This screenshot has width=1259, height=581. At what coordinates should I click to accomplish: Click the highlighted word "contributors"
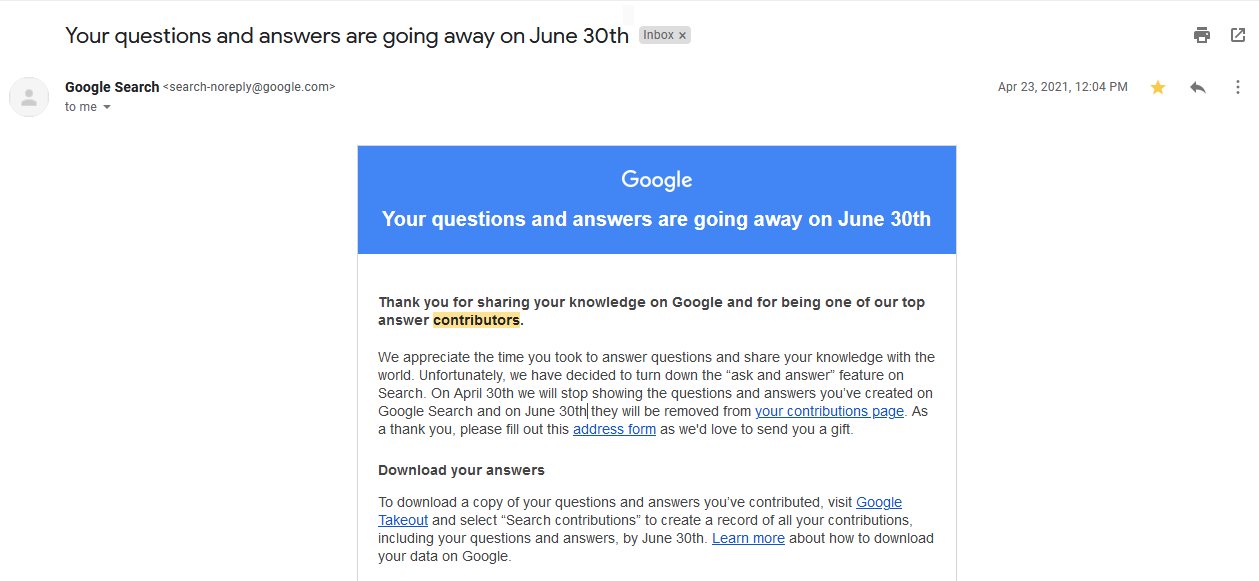(x=476, y=320)
